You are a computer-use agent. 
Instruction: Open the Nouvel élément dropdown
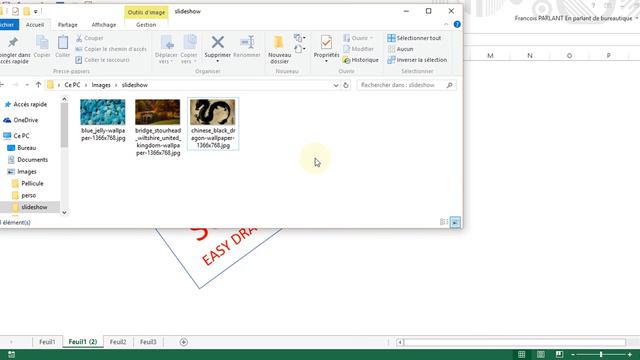pos(300,38)
